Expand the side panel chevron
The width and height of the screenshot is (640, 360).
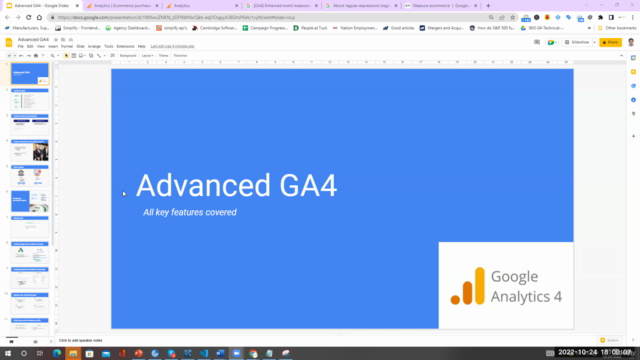[x=633, y=340]
